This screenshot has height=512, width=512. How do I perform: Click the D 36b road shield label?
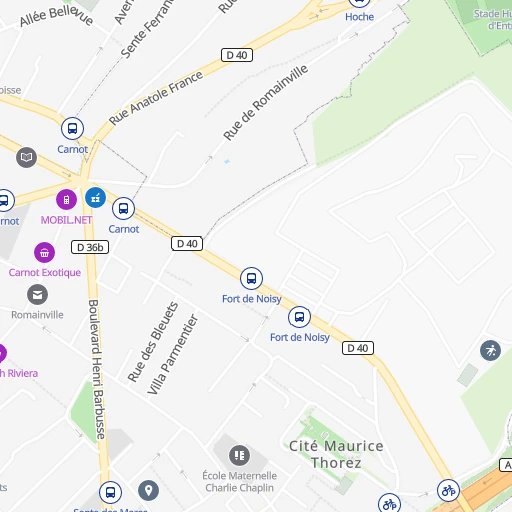[90, 247]
